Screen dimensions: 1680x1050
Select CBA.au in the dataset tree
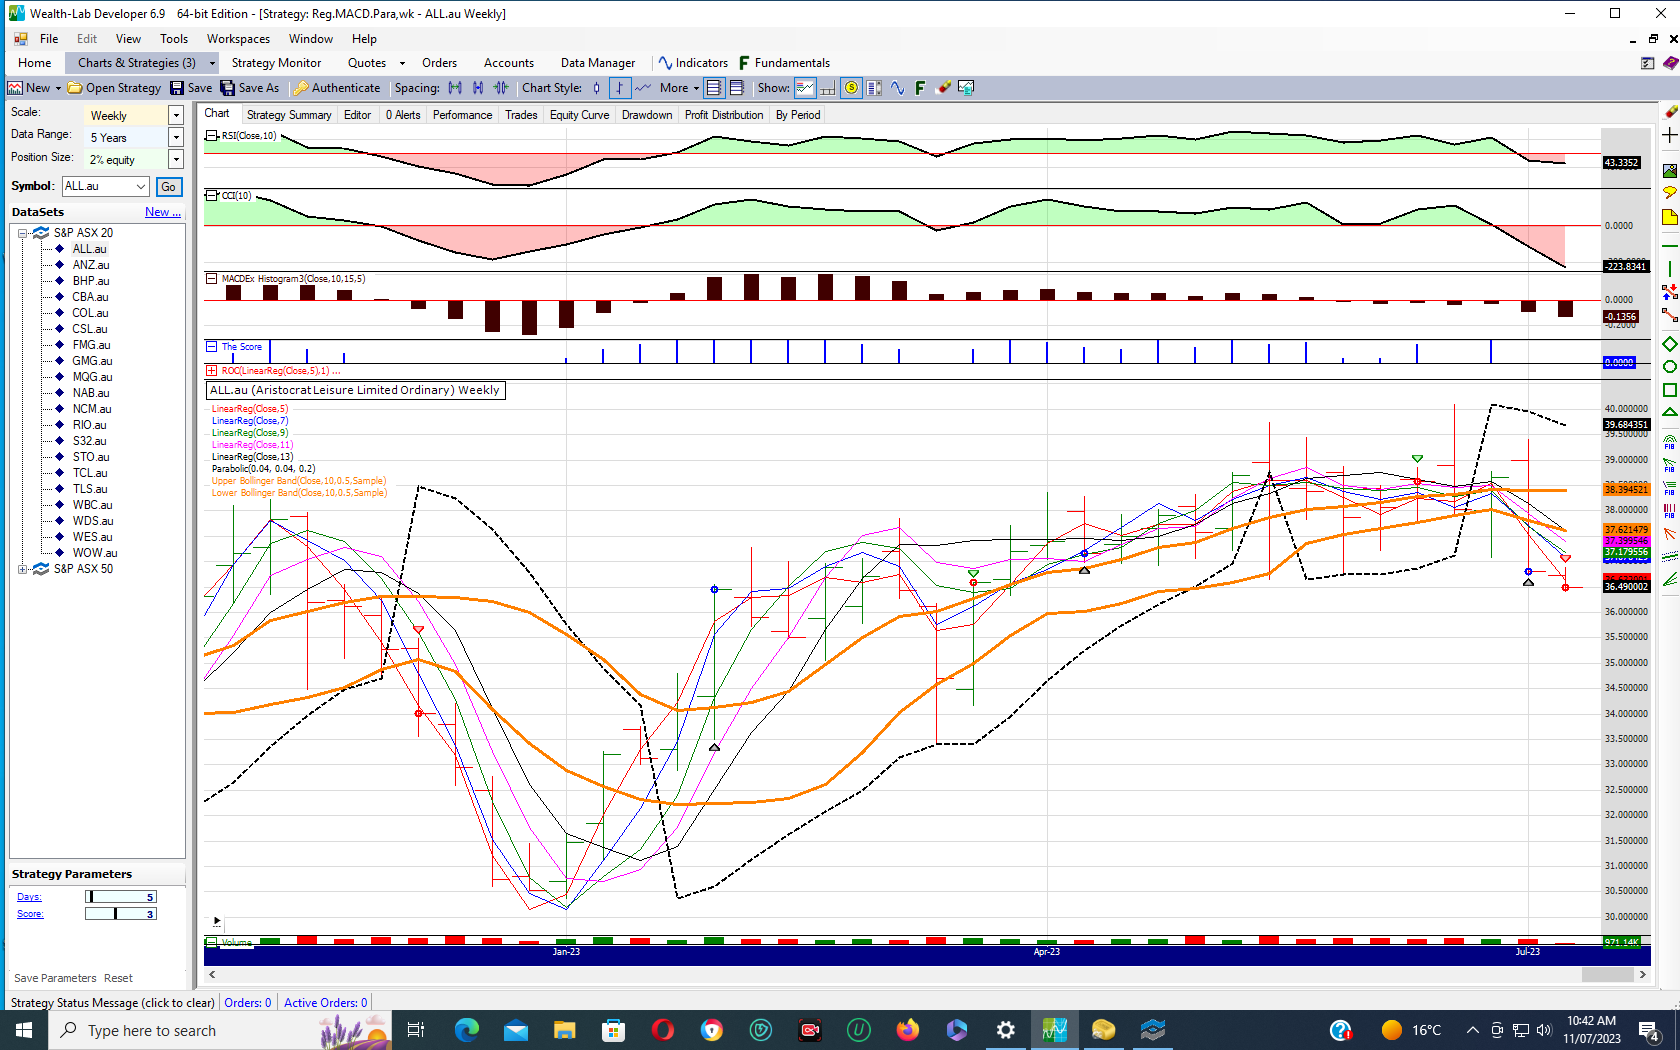pos(90,297)
